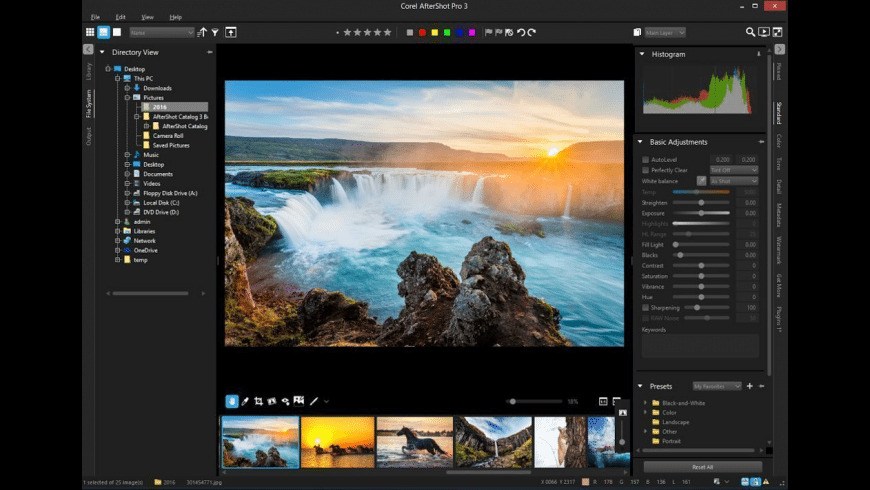Screen dimensions: 870x490
Task: Switch to thumbnail grid view
Action: coord(90,32)
